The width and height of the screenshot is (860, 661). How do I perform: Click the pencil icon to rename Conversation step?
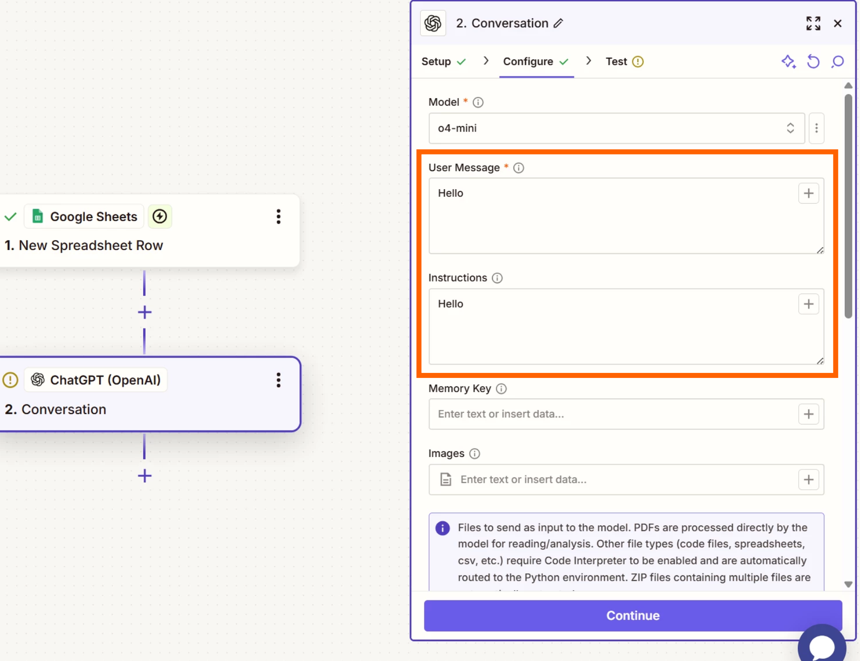(x=559, y=23)
